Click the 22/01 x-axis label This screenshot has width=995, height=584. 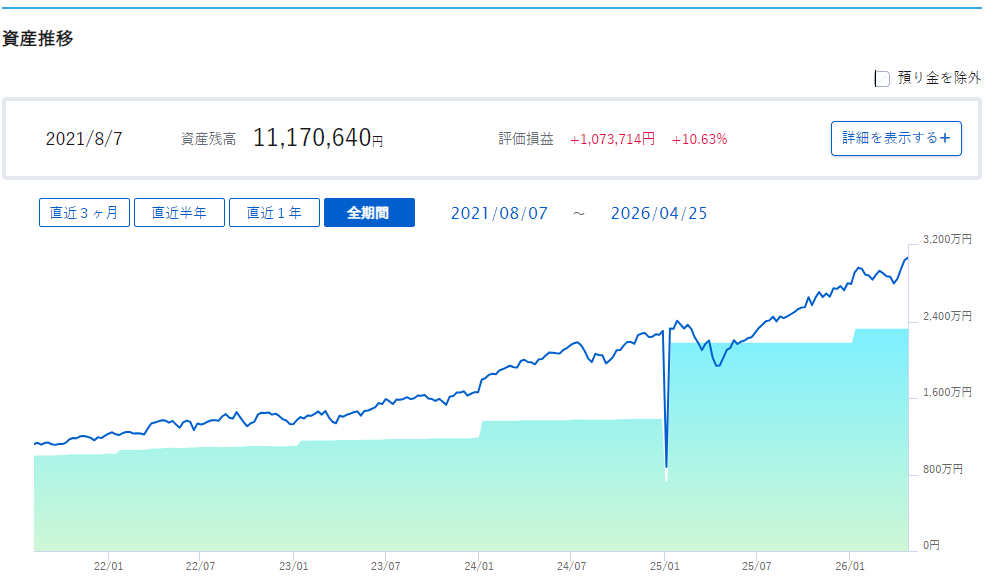click(x=109, y=566)
